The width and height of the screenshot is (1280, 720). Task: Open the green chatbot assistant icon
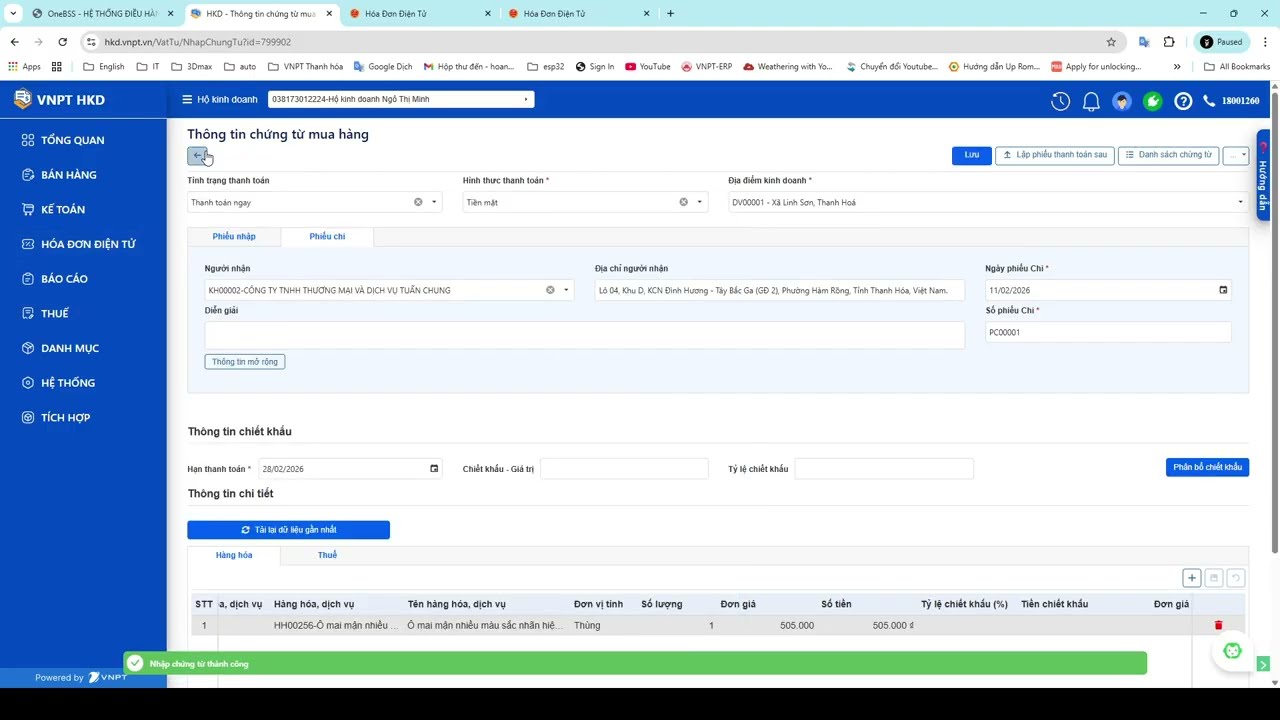[1232, 651]
